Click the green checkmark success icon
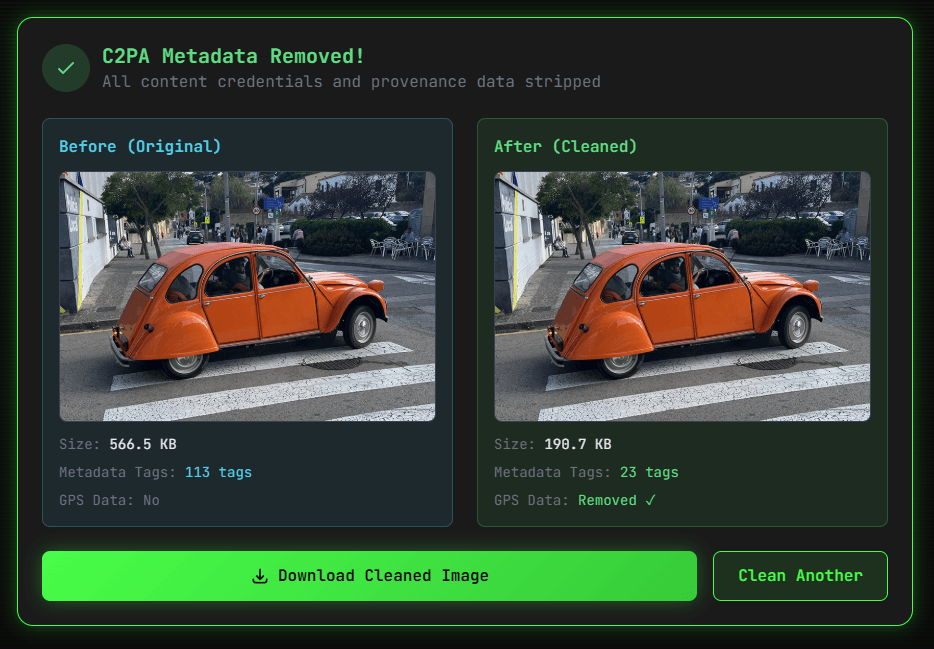The height and width of the screenshot is (649, 934). [x=65, y=68]
